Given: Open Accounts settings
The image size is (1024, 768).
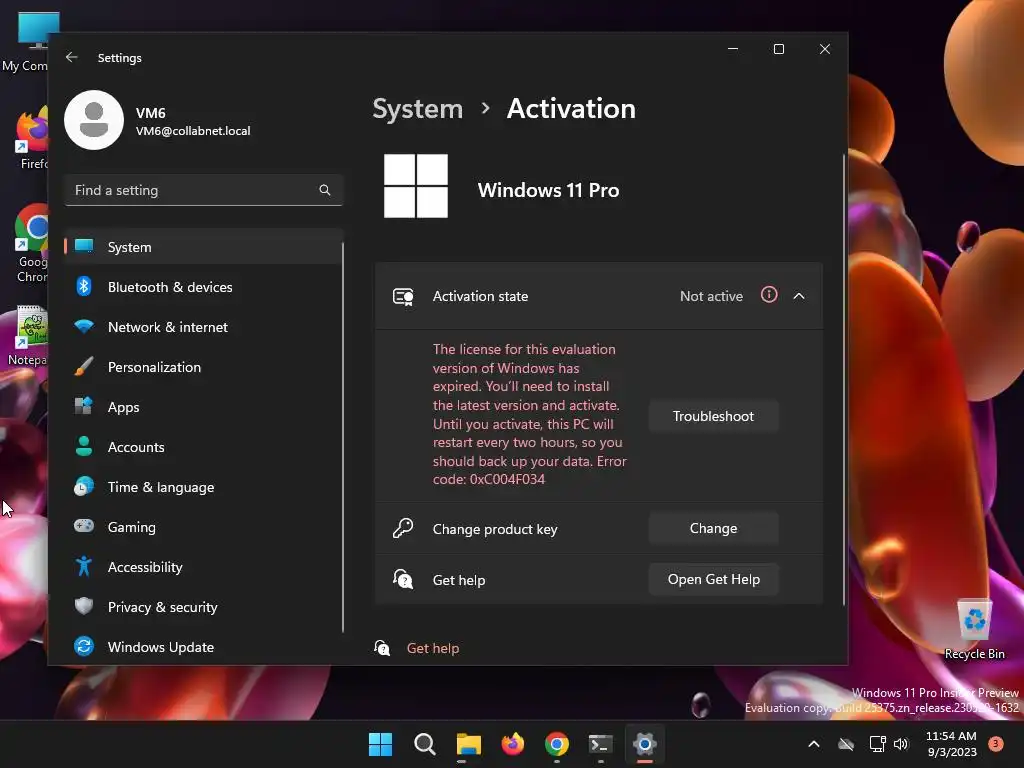Looking at the screenshot, I should (204, 447).
